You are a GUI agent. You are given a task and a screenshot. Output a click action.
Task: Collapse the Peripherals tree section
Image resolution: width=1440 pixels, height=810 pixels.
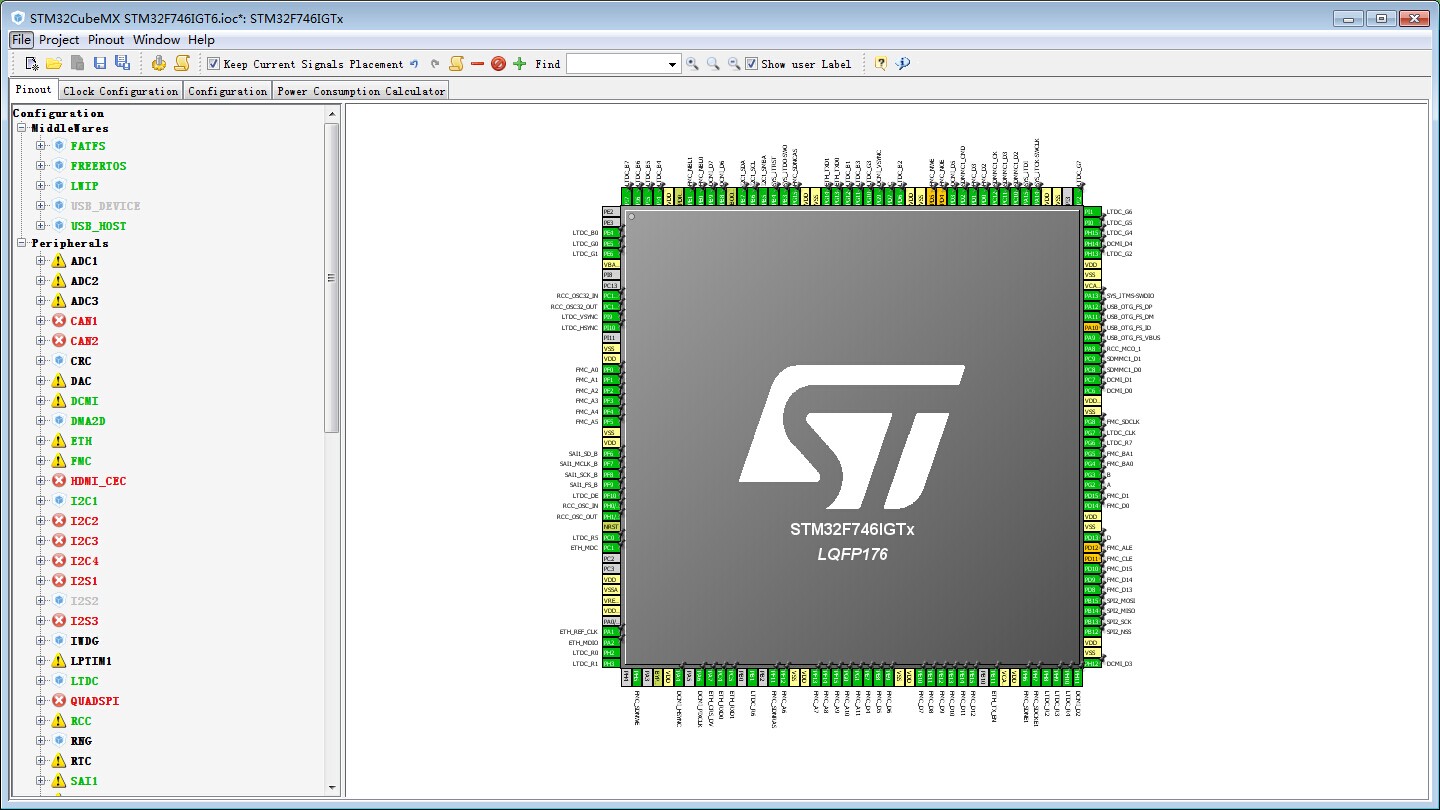21,243
